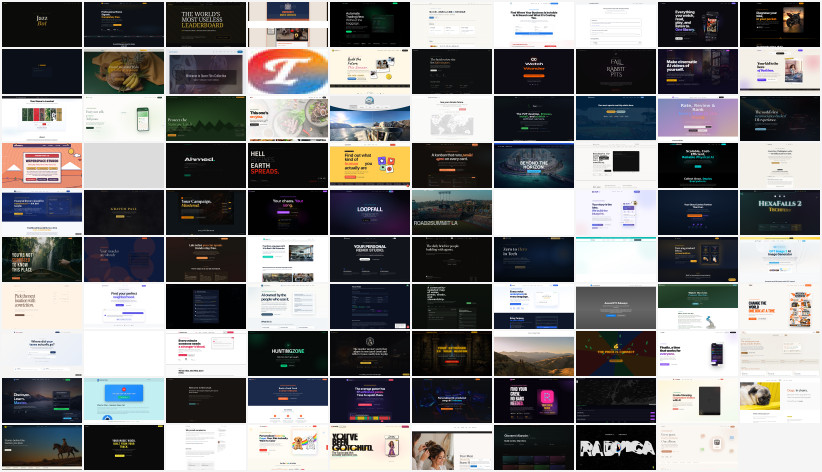Open the desert mountain landscape thumbnail
Viewport: 822px width, 472px height.
click(x=534, y=353)
